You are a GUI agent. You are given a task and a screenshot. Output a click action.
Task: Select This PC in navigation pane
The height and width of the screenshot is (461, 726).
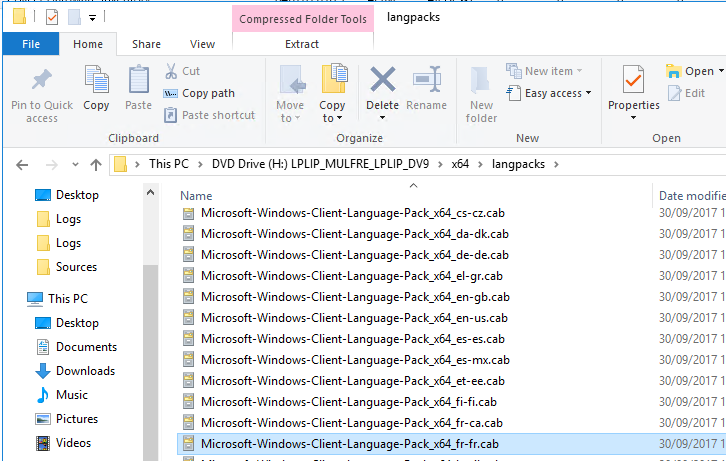pyautogui.click(x=57, y=299)
